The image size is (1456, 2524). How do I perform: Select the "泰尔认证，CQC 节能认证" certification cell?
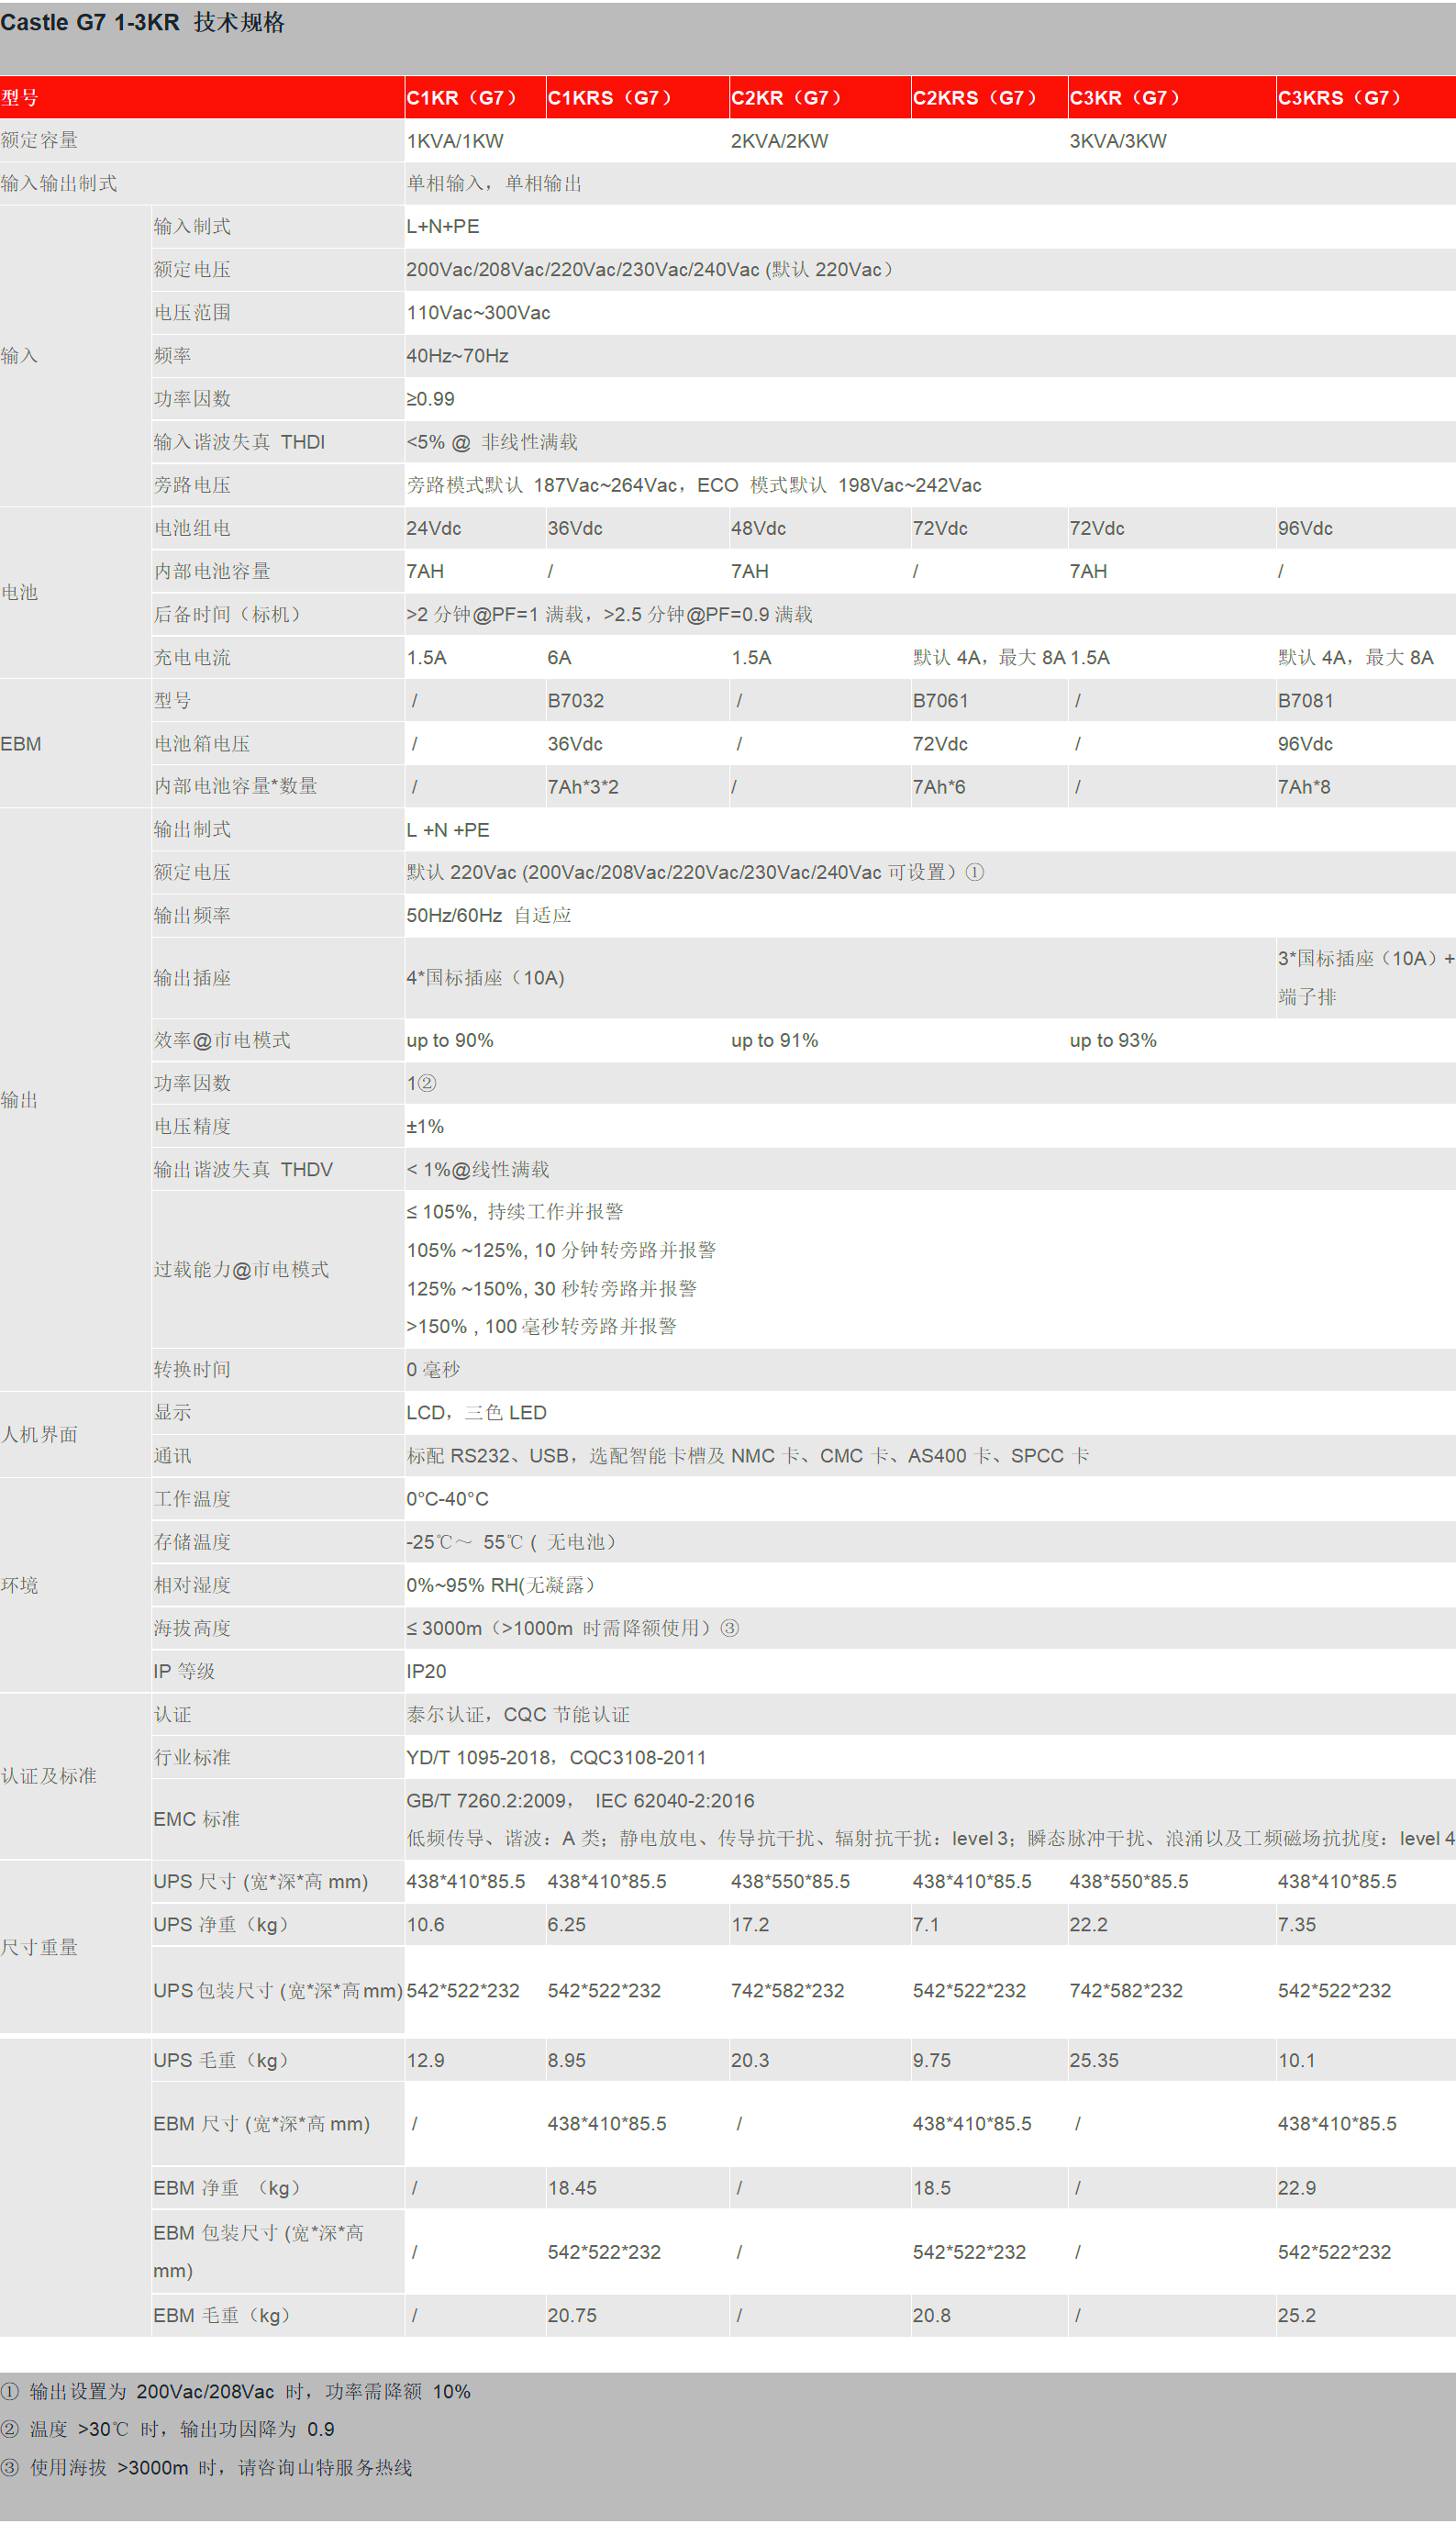[x=518, y=1715]
